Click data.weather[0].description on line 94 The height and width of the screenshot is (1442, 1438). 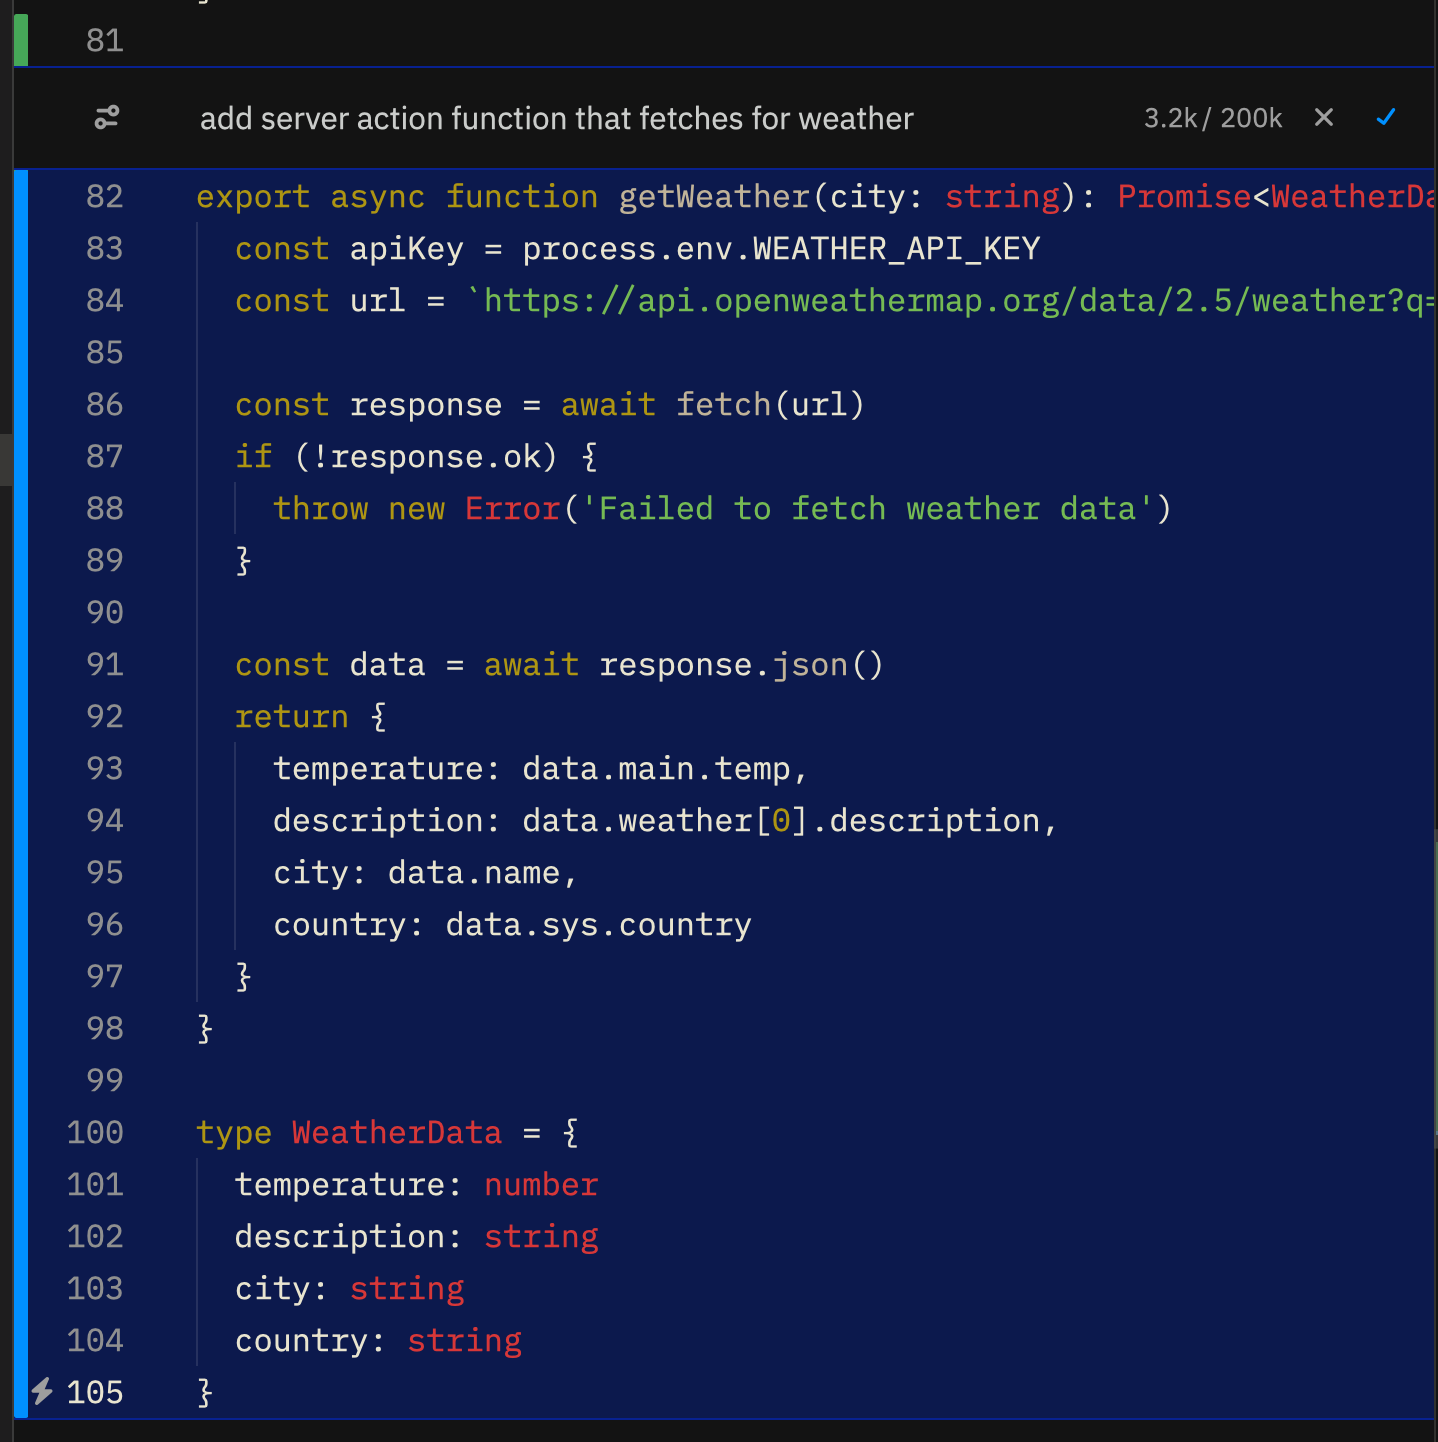782,821
